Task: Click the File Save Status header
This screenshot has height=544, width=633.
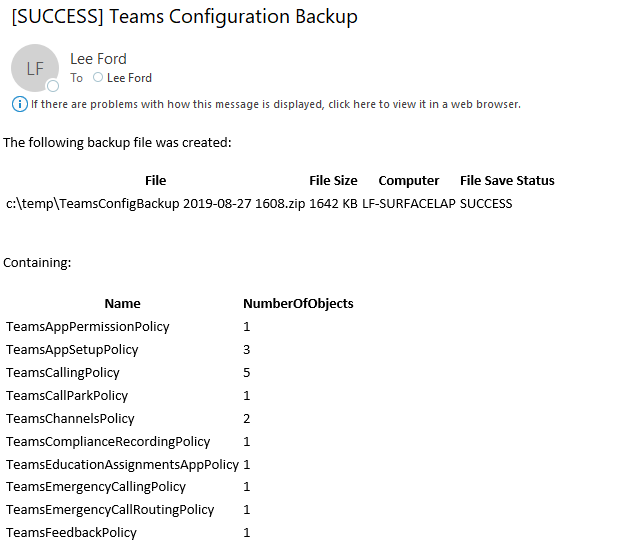Action: tap(507, 181)
